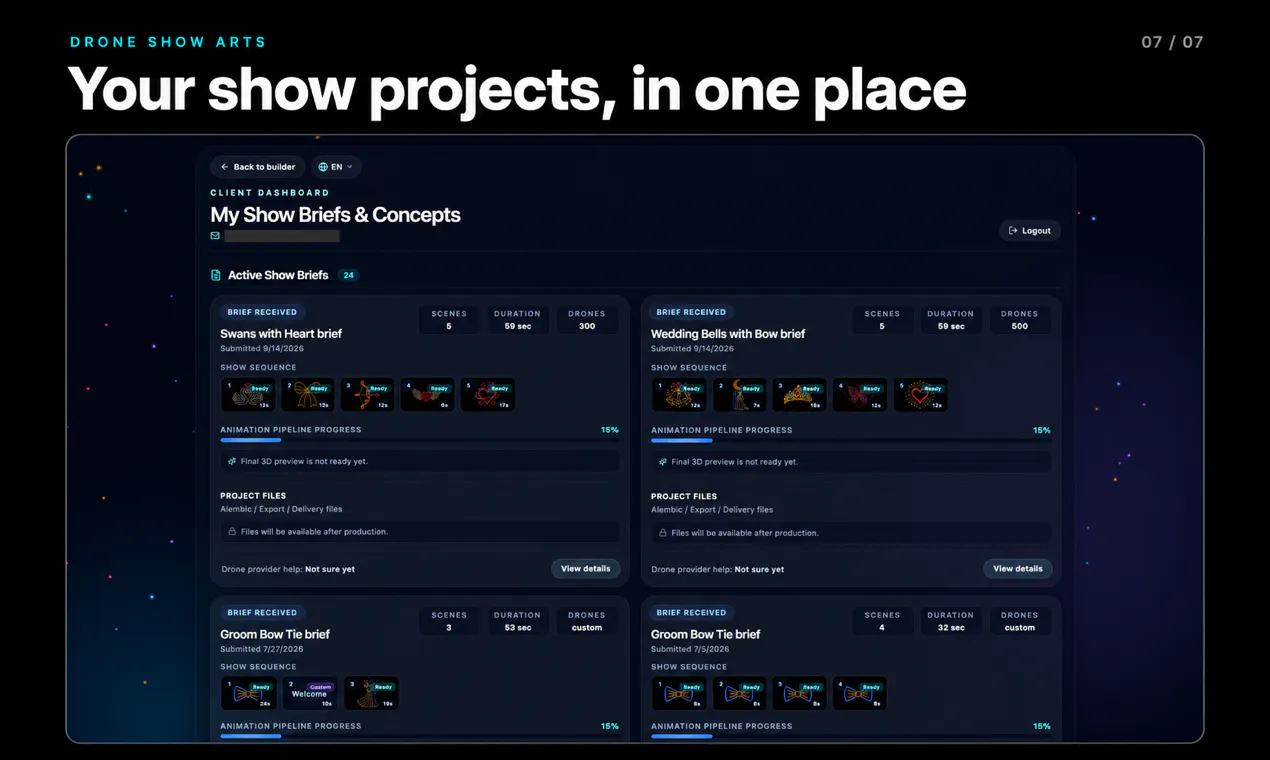Click the document icon beside Active Show Briefs
The image size is (1270, 760).
216,275
